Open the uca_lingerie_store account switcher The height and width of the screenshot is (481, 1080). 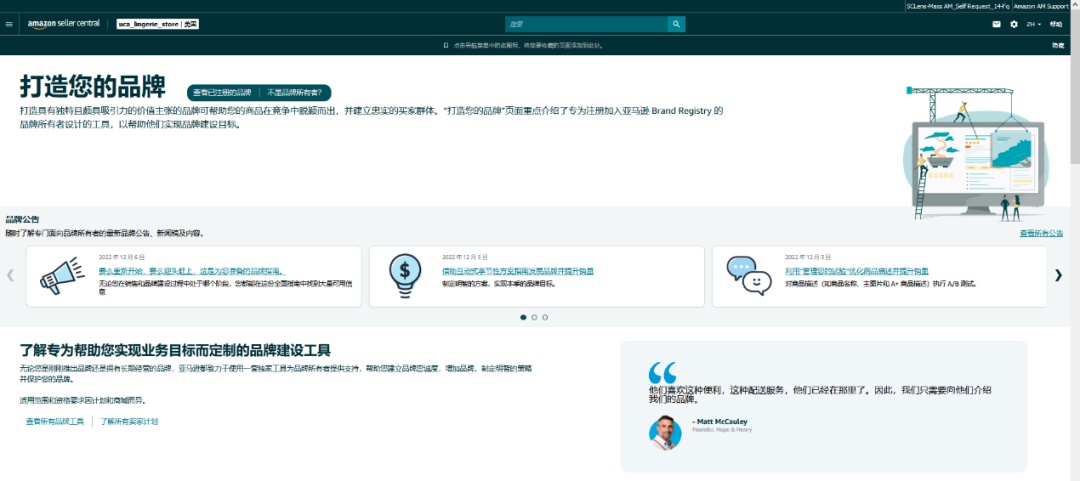[x=158, y=24]
